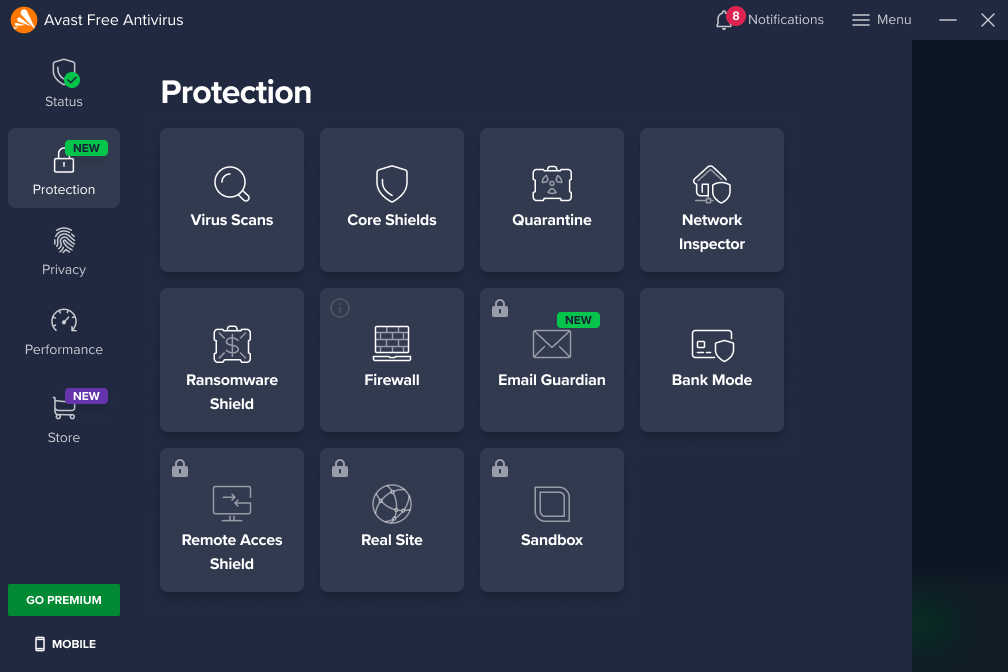The image size is (1008, 672).
Task: Click the 'Quarantine' label
Action: click(552, 220)
